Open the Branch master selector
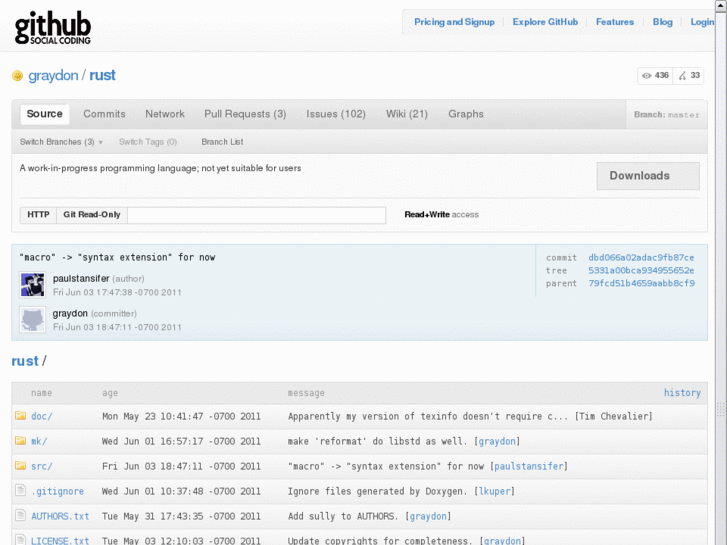Screen dimensions: 727x545 (x=666, y=115)
